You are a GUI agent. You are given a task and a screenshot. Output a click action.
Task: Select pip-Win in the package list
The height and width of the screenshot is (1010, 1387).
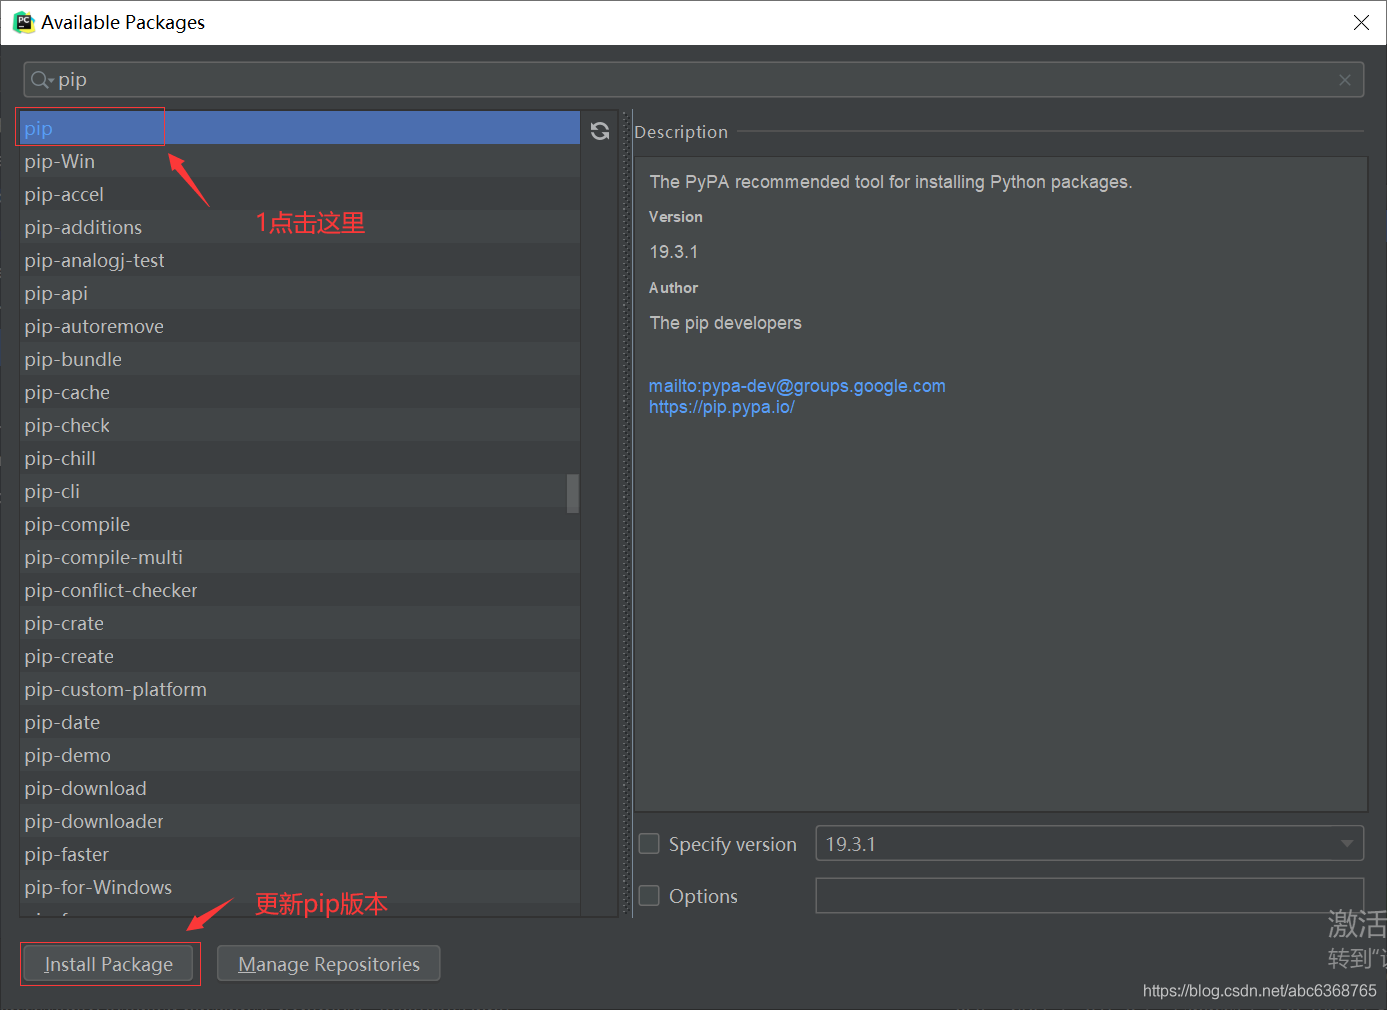pos(60,161)
